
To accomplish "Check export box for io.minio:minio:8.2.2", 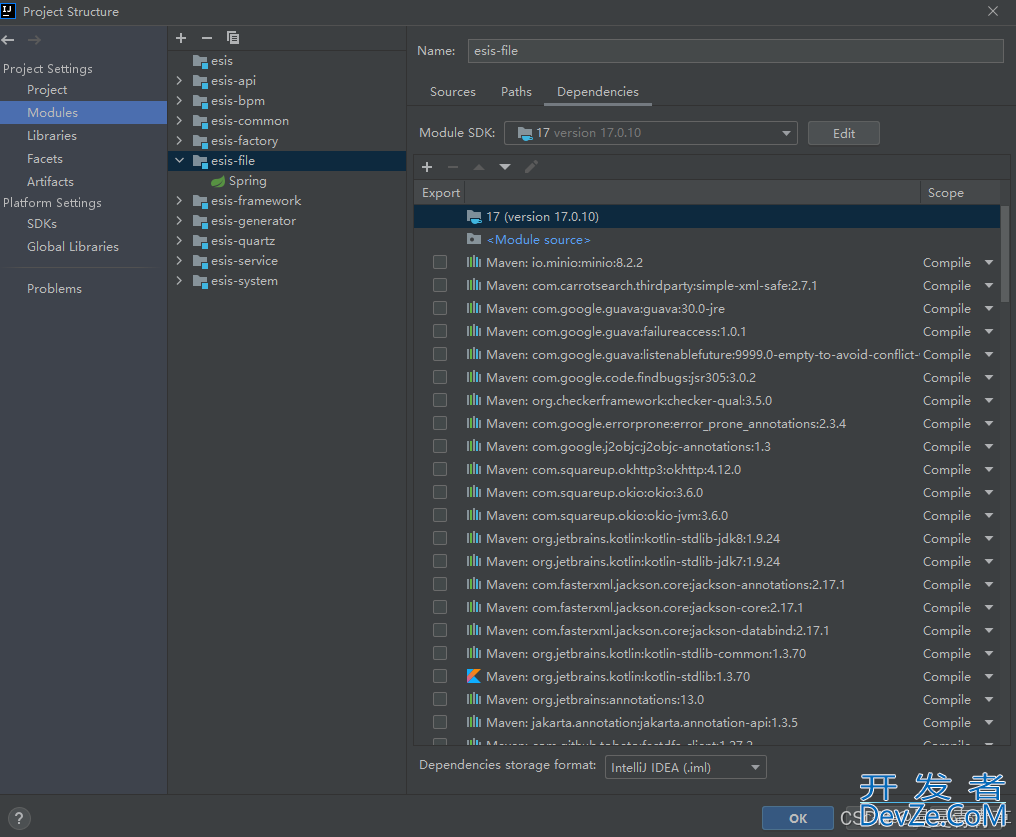I will pos(440,262).
